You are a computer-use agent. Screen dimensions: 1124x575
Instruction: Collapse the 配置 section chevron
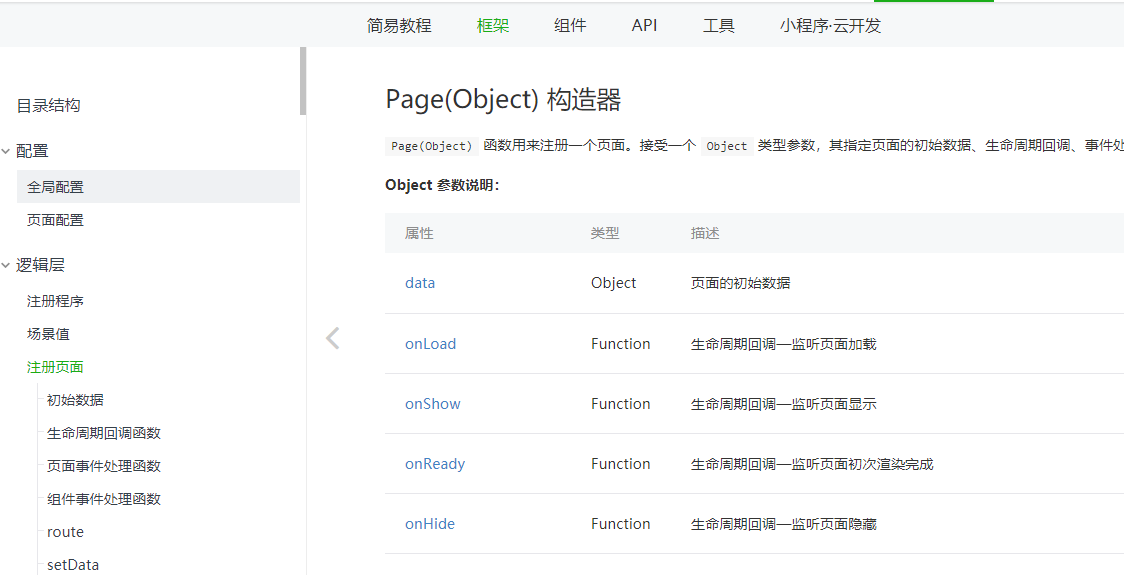[x=6, y=151]
